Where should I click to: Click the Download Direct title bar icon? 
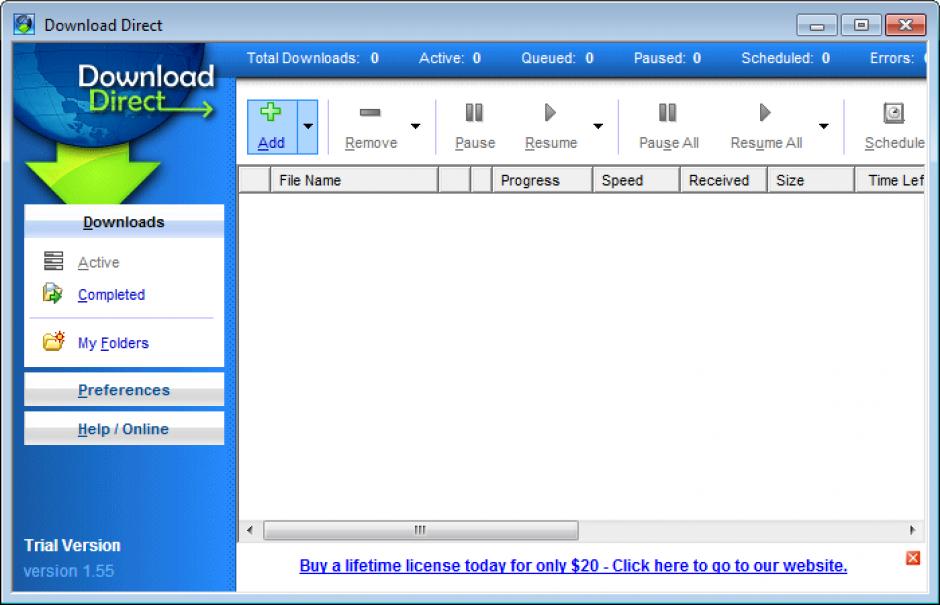click(24, 25)
